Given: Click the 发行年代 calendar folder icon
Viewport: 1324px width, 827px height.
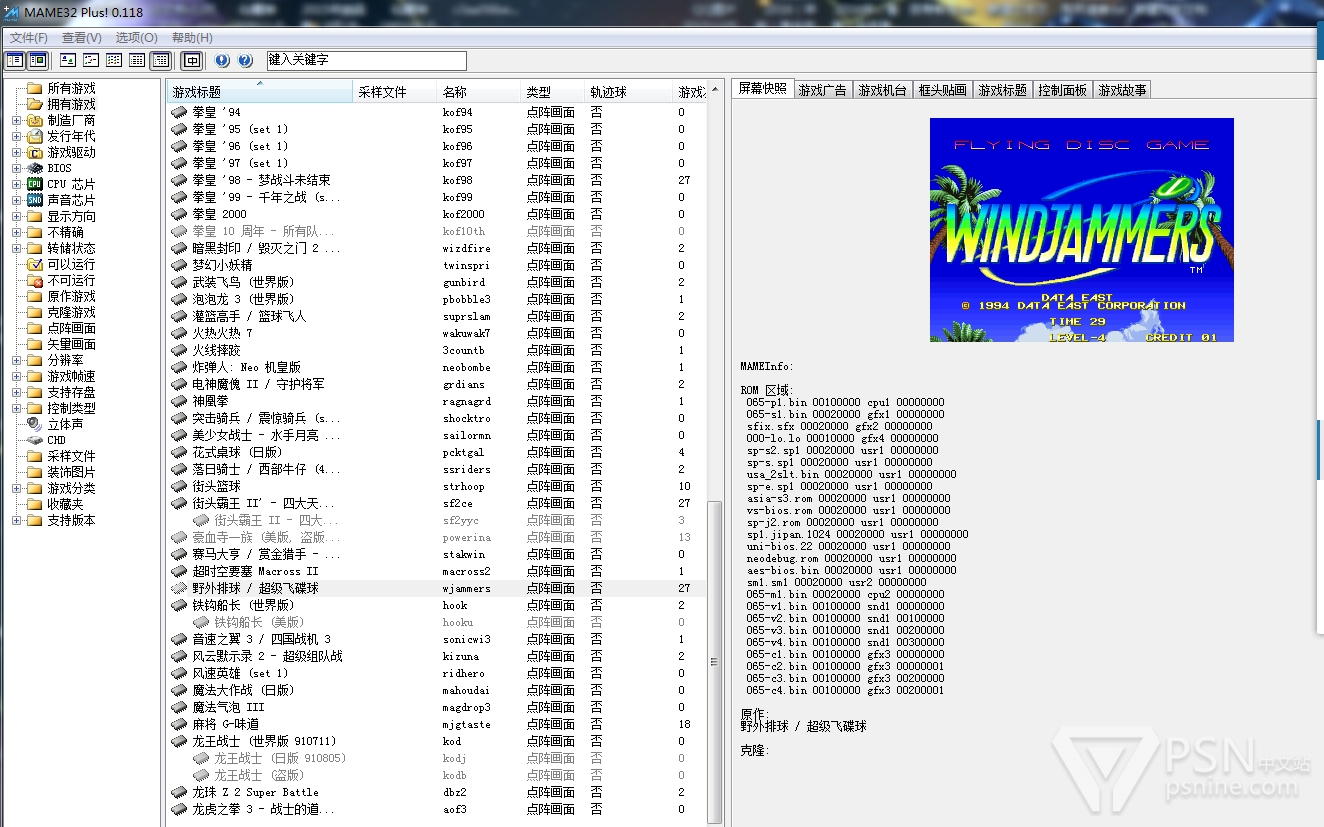Looking at the screenshot, I should 35,136.
